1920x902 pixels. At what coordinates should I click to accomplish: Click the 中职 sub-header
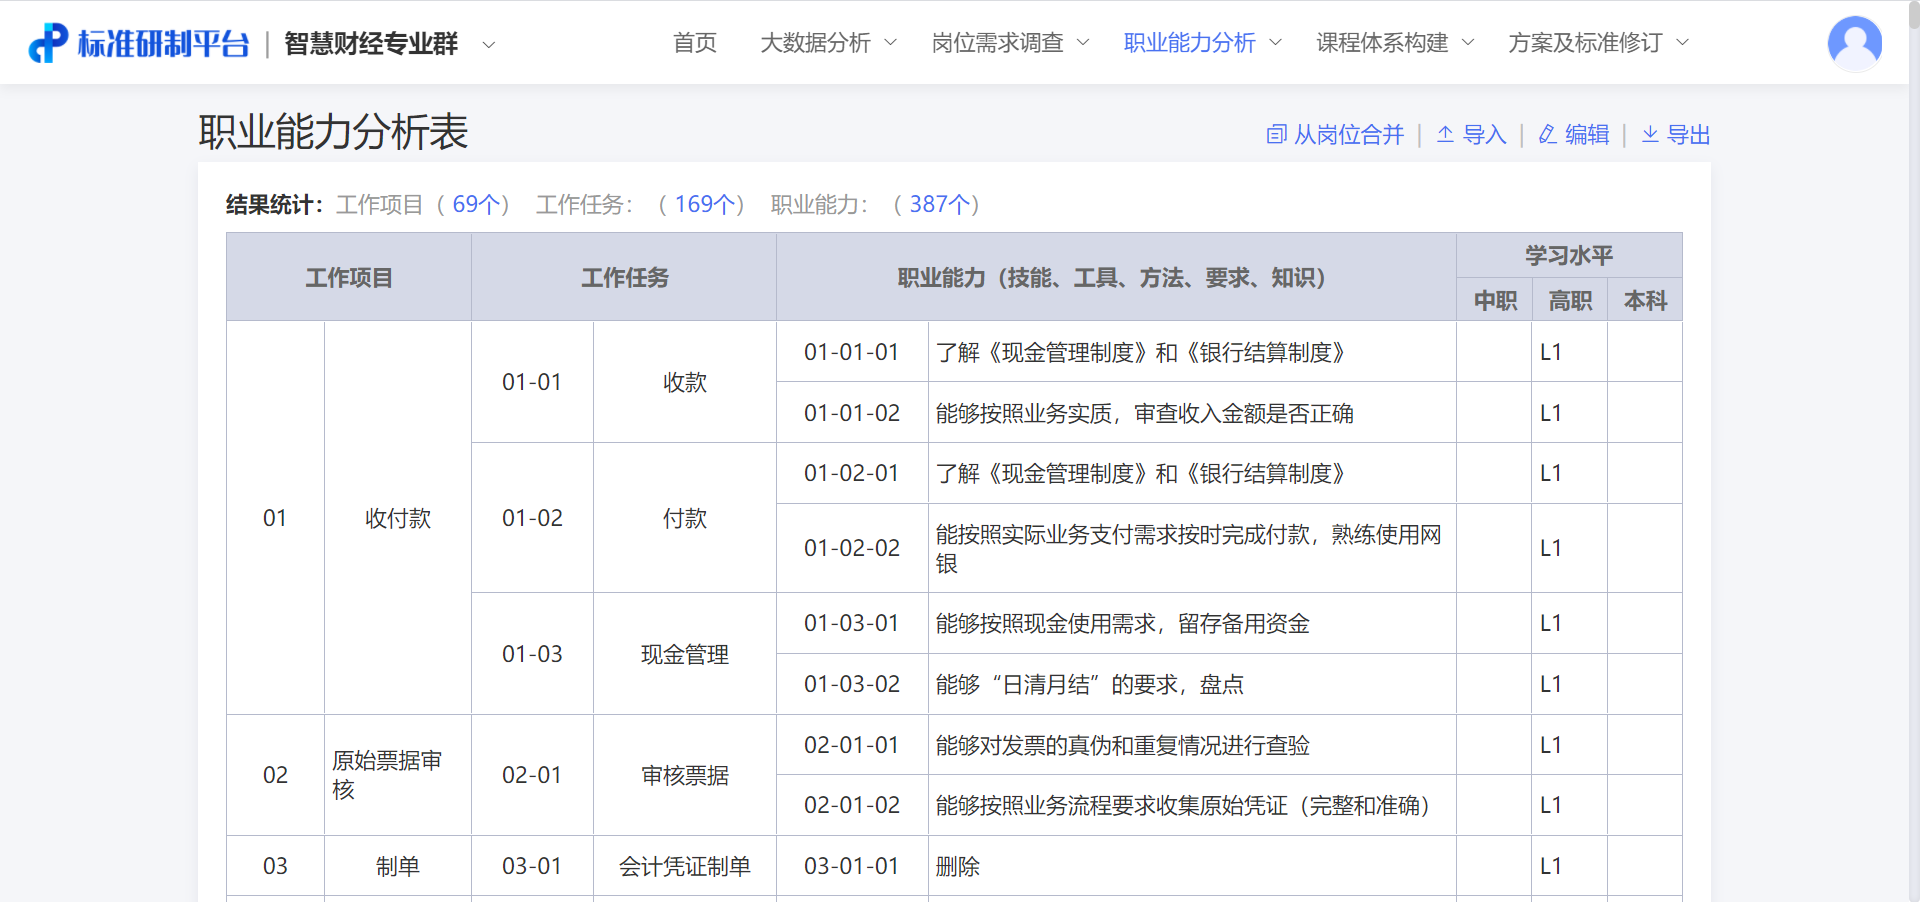pos(1495,301)
